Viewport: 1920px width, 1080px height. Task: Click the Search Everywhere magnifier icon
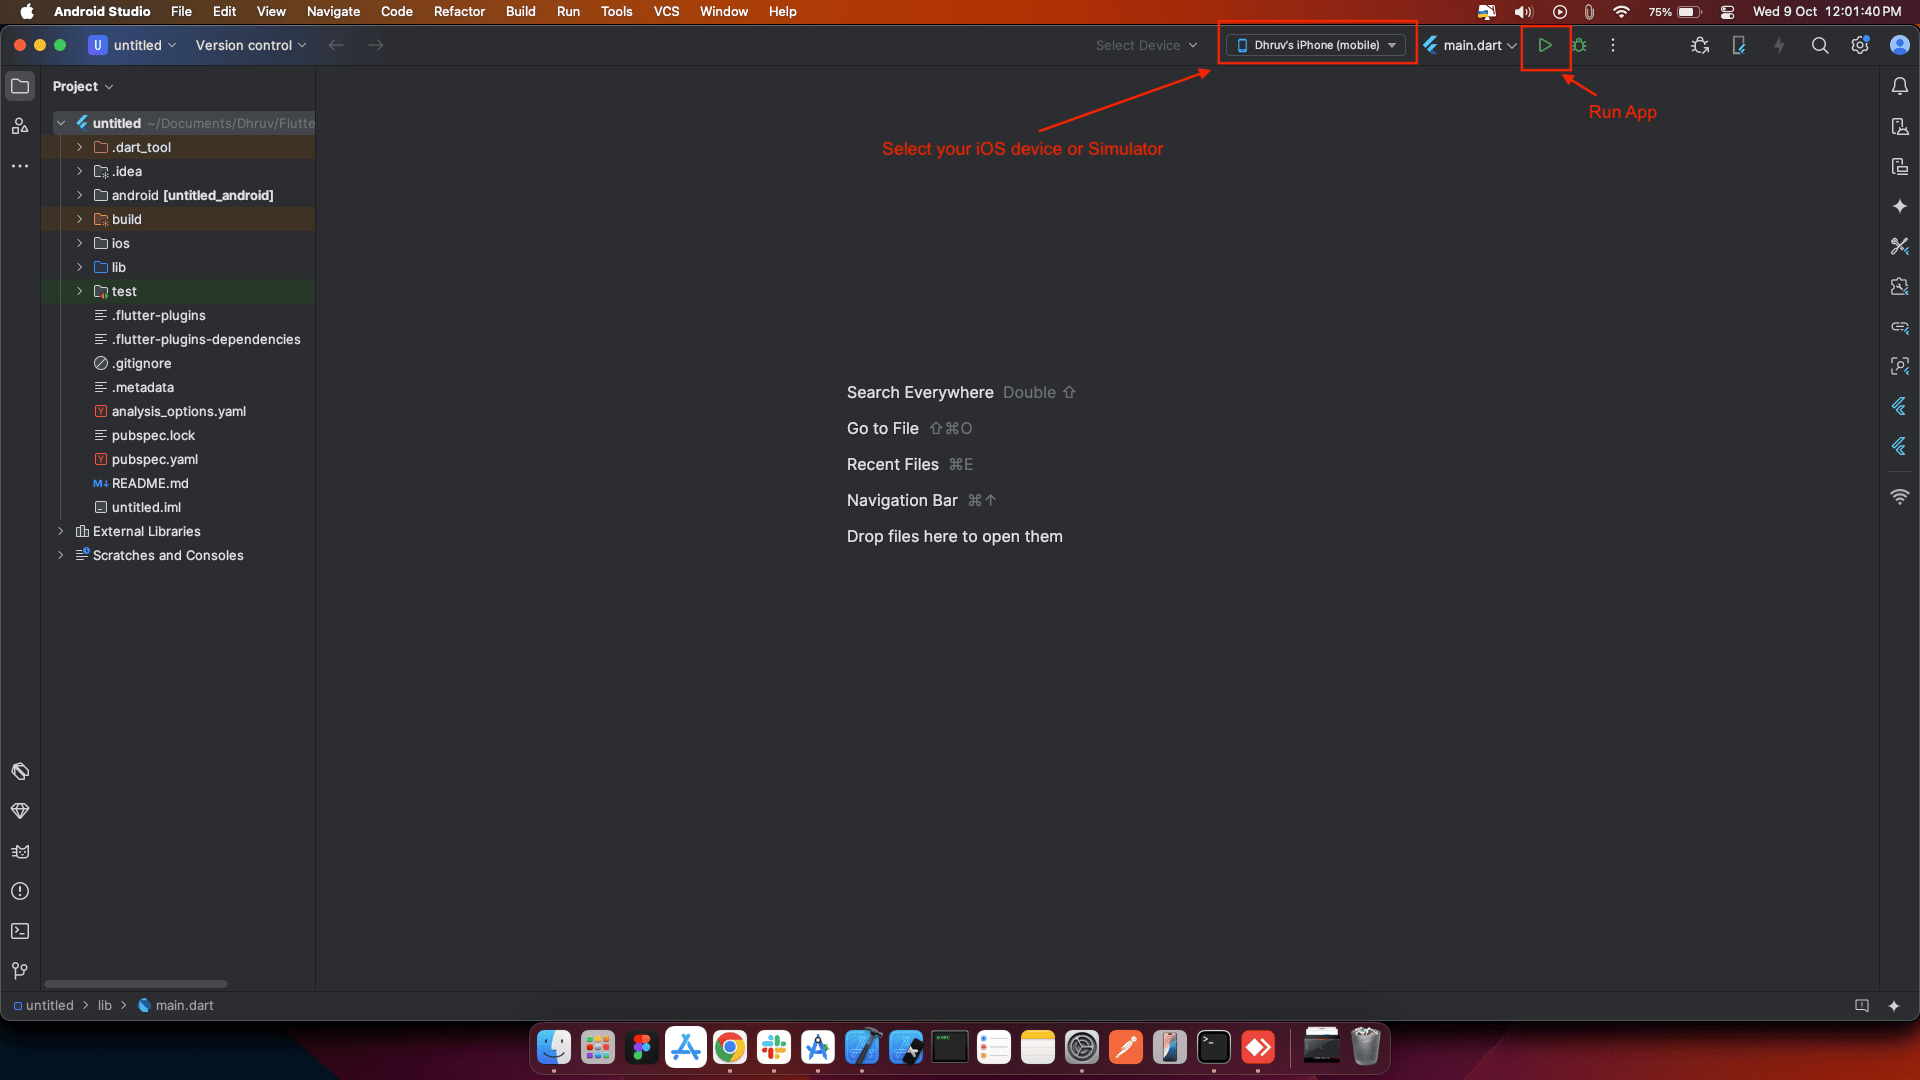1820,45
